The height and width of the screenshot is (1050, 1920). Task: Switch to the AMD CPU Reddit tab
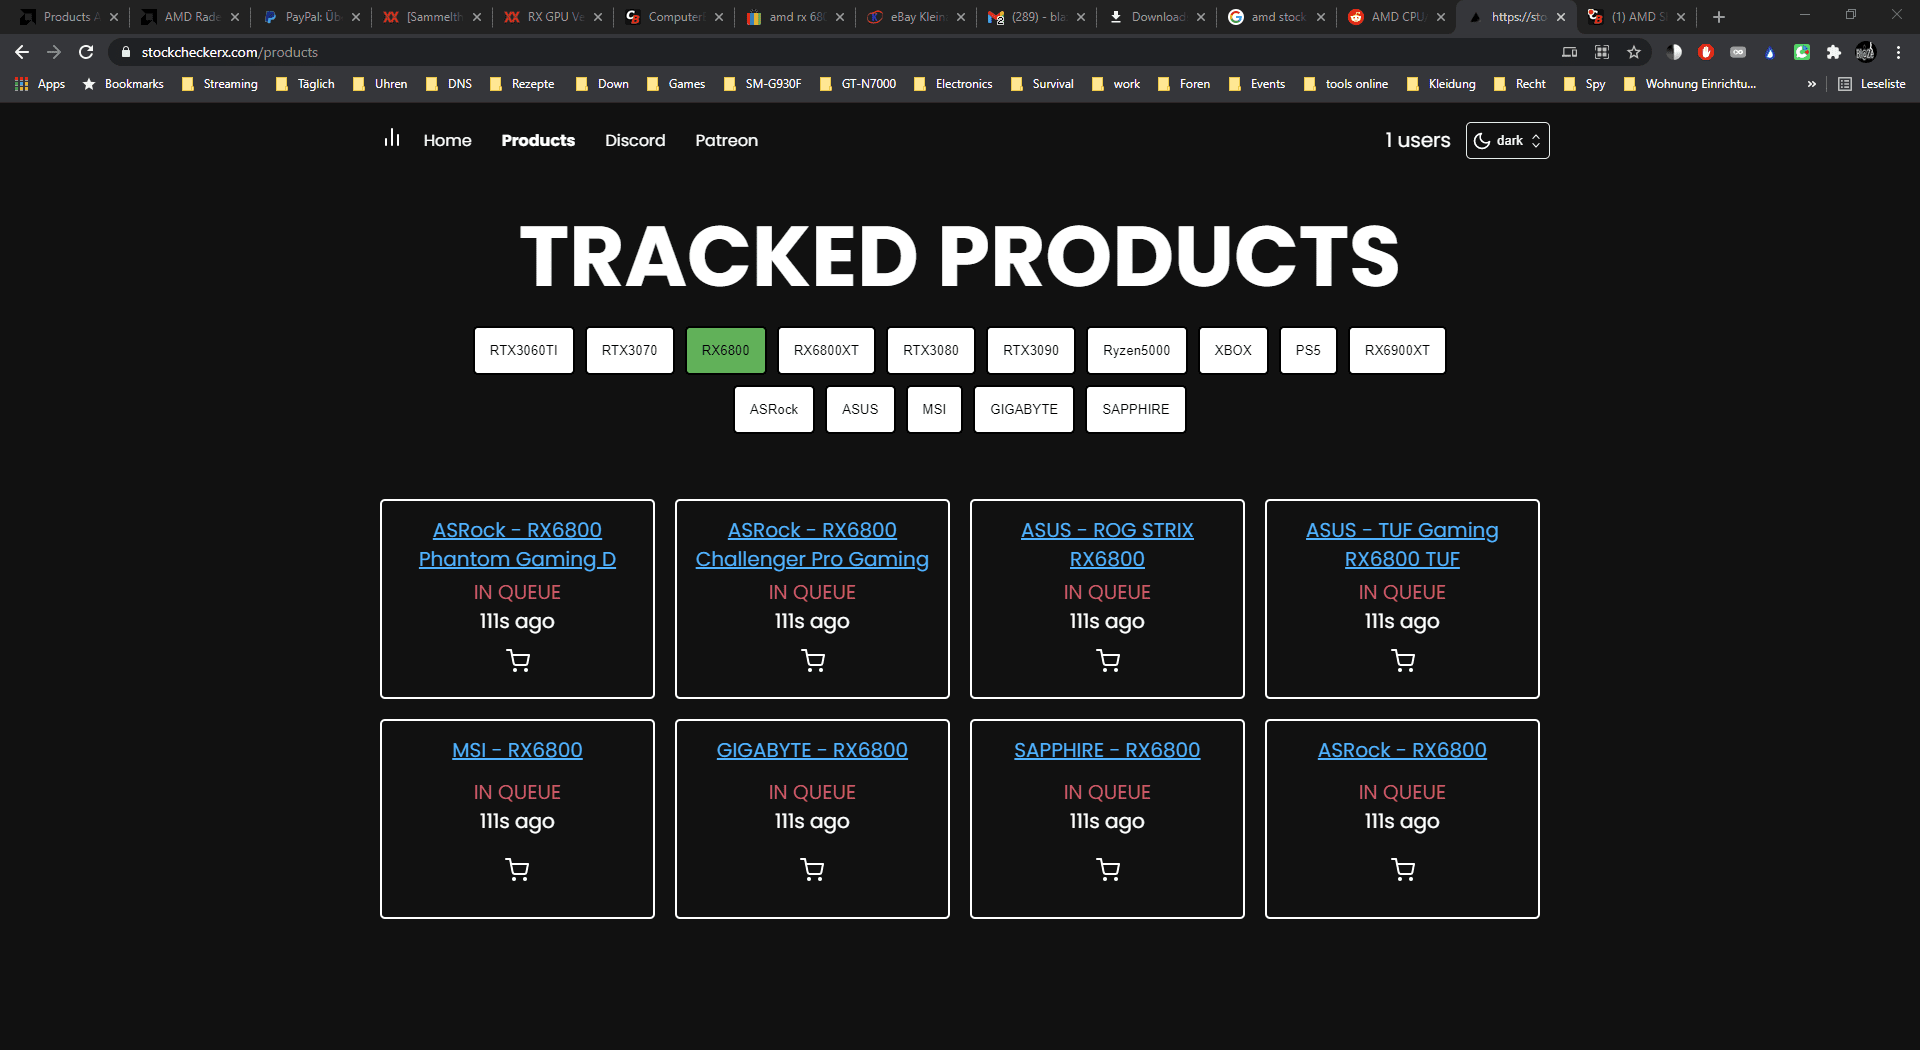click(1396, 17)
